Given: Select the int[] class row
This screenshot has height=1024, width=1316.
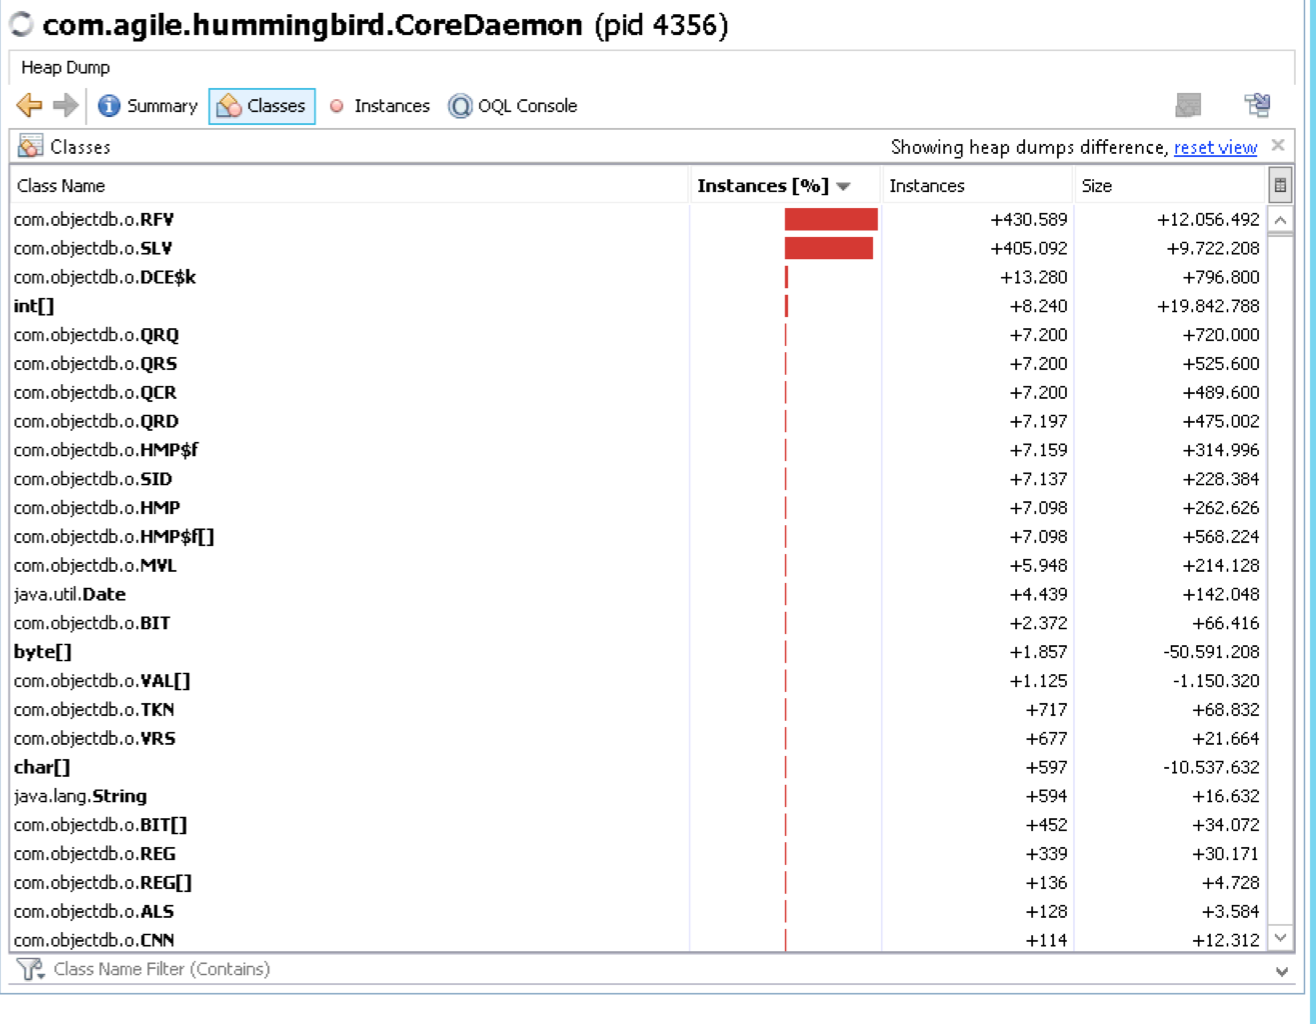Looking at the screenshot, I should [x=638, y=306].
